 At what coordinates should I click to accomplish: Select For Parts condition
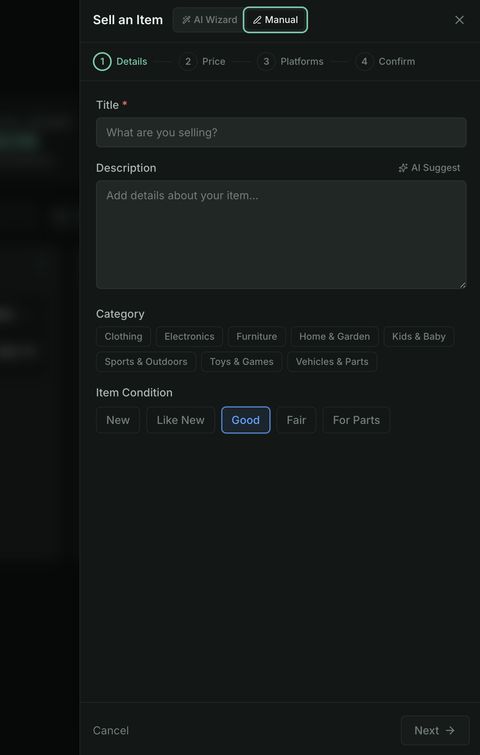click(x=356, y=420)
